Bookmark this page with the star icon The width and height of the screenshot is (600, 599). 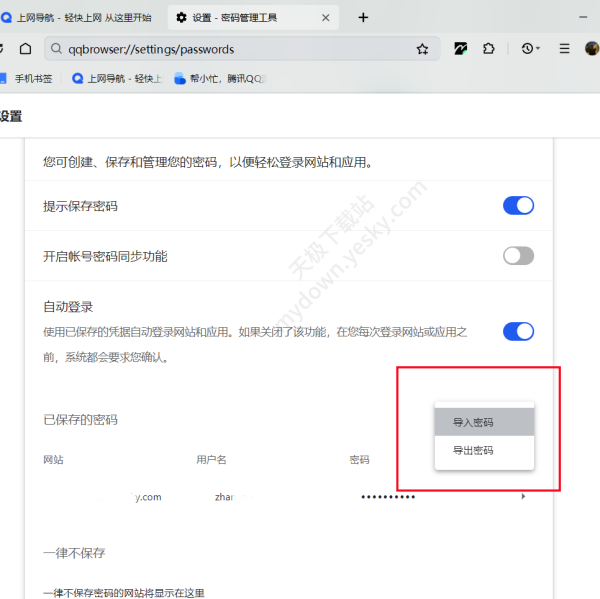pos(422,49)
